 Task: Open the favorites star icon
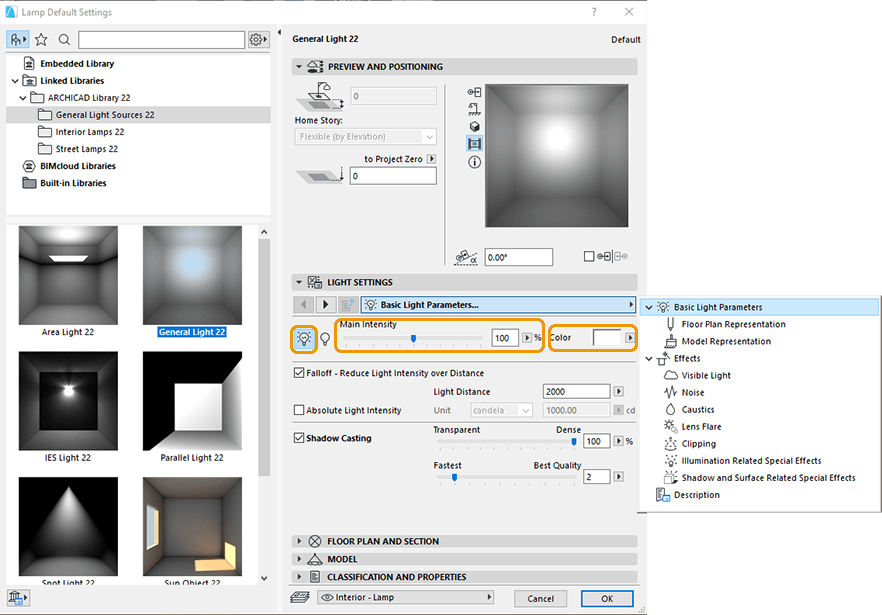(41, 39)
